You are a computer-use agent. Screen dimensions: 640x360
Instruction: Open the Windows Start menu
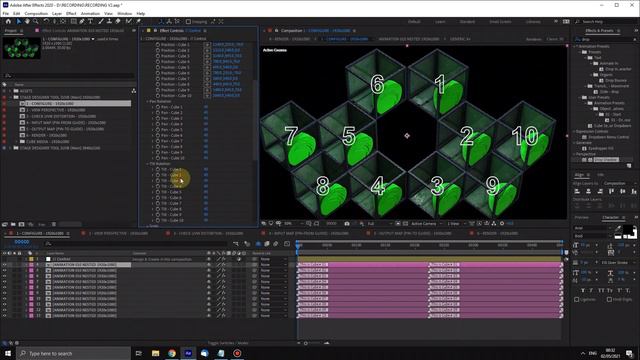[8, 353]
